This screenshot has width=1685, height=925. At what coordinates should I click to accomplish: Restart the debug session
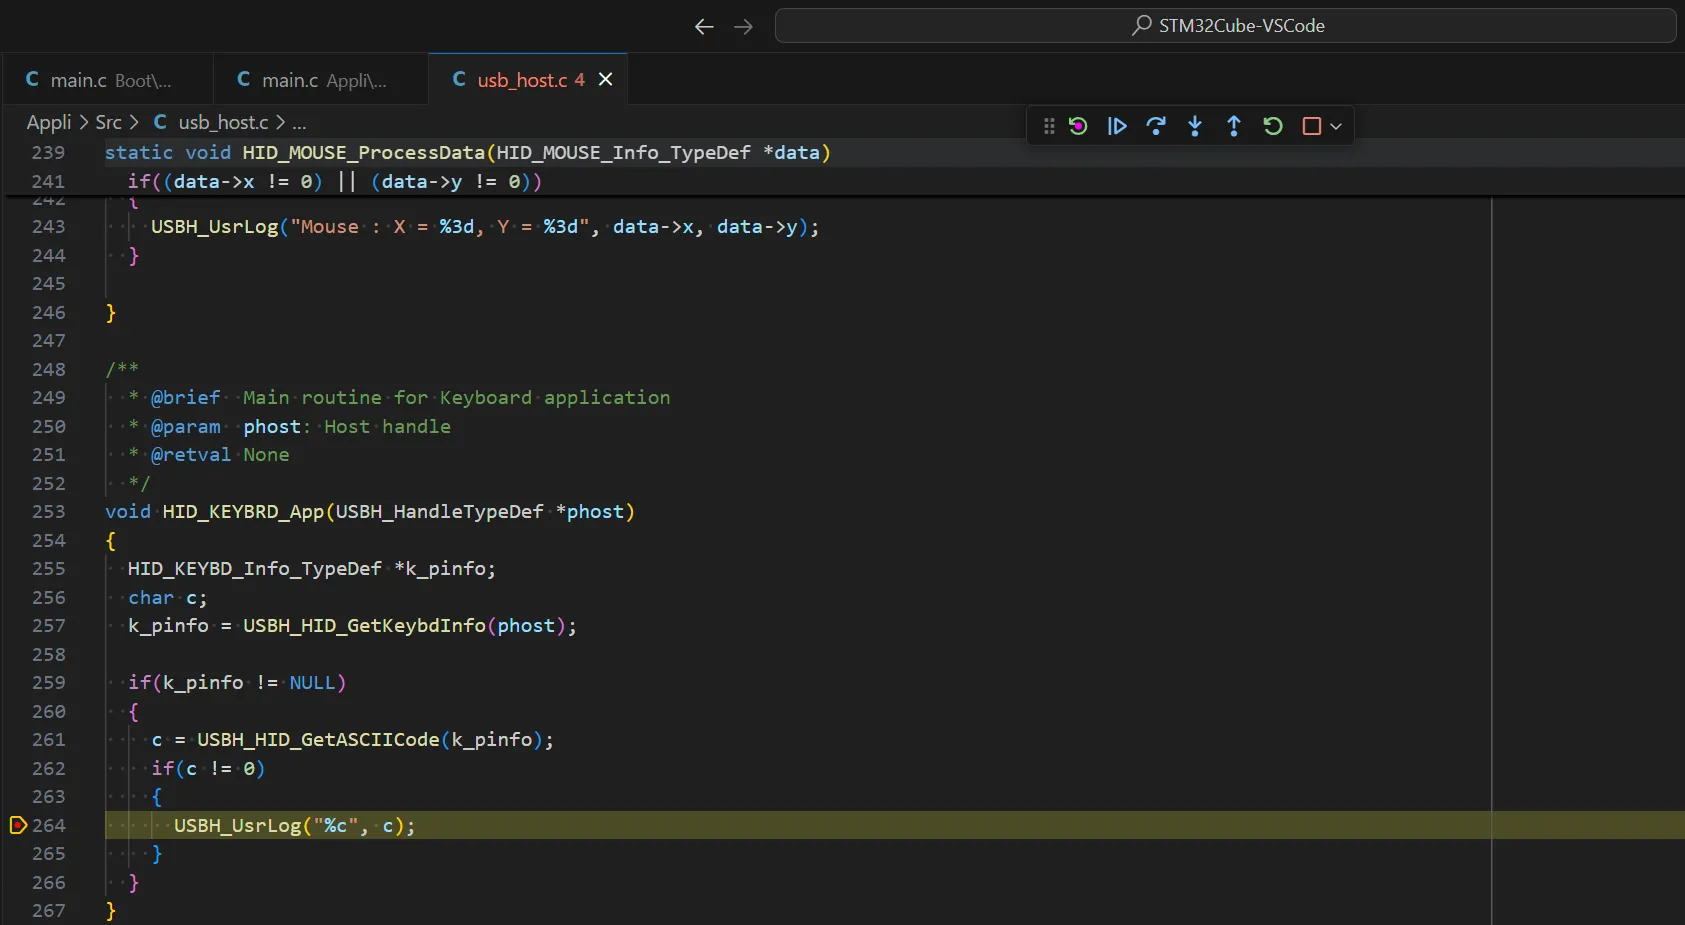tap(1271, 126)
